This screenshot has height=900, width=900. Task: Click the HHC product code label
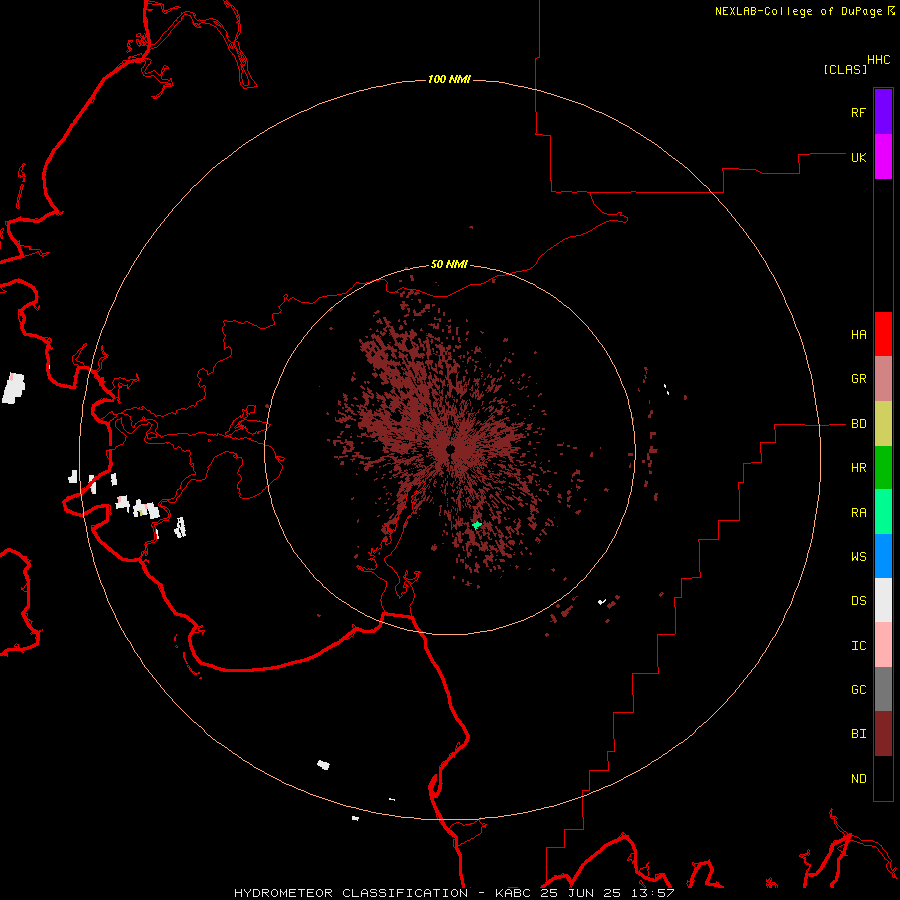point(878,60)
